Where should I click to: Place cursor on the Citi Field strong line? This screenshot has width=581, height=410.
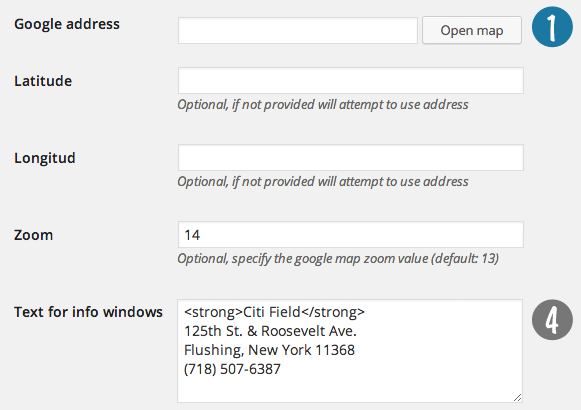coord(274,312)
